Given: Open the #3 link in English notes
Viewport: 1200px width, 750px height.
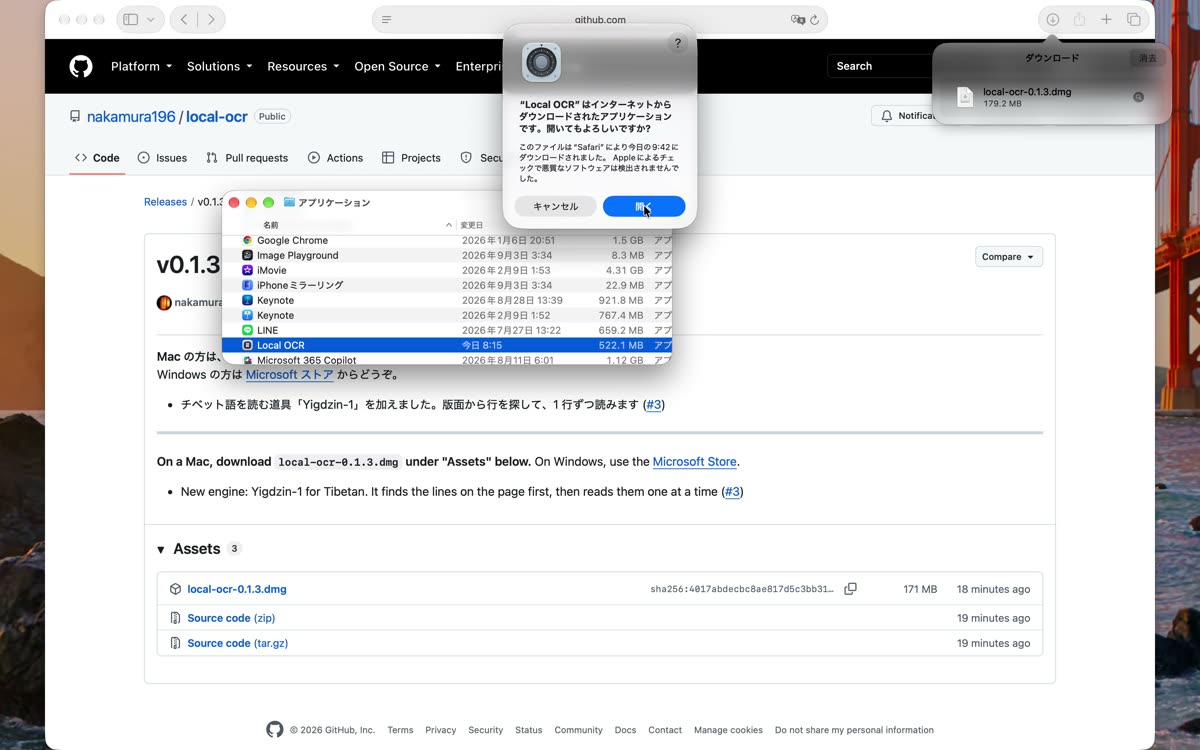Looking at the screenshot, I should [732, 492].
